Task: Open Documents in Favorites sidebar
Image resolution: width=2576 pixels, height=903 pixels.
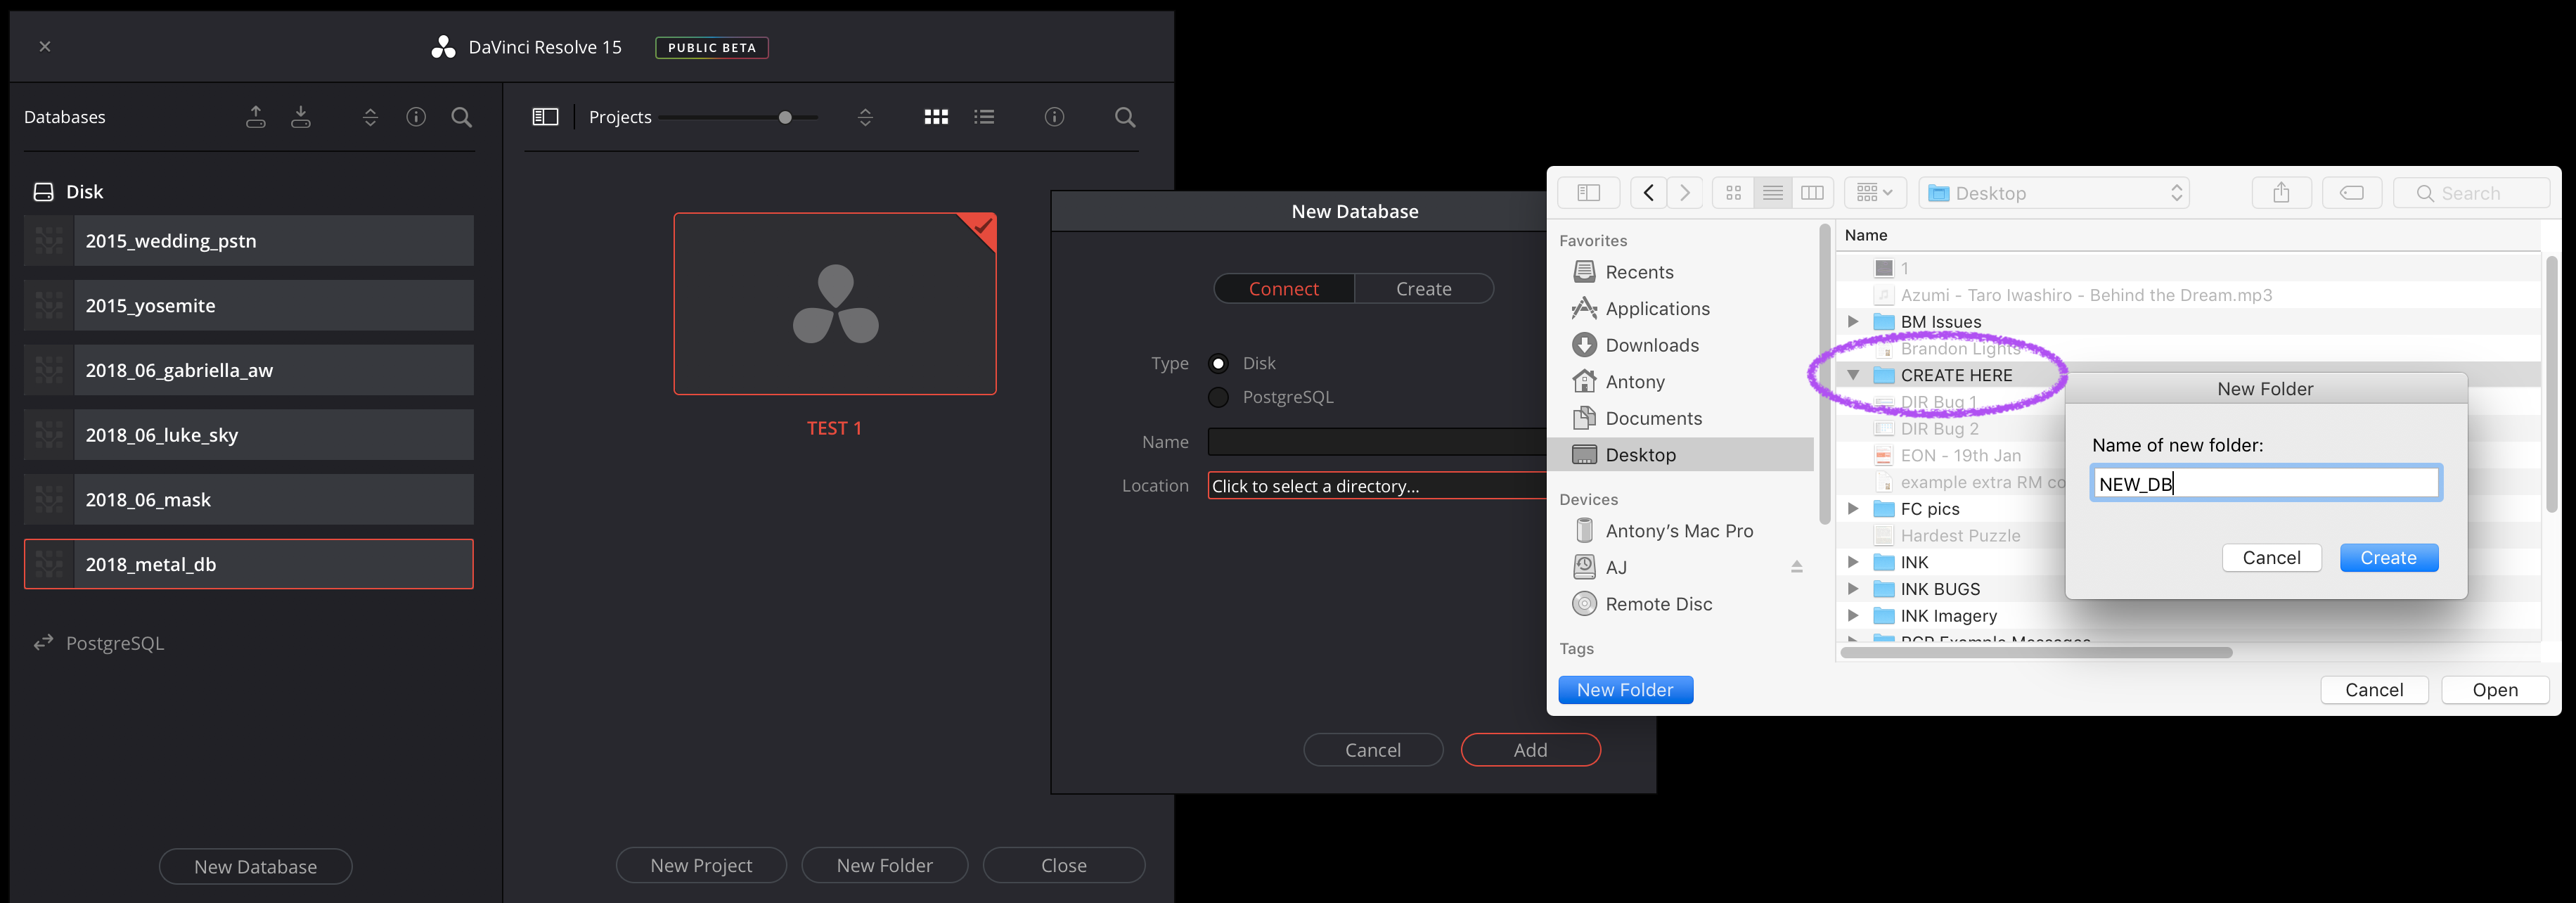Action: 1637,418
